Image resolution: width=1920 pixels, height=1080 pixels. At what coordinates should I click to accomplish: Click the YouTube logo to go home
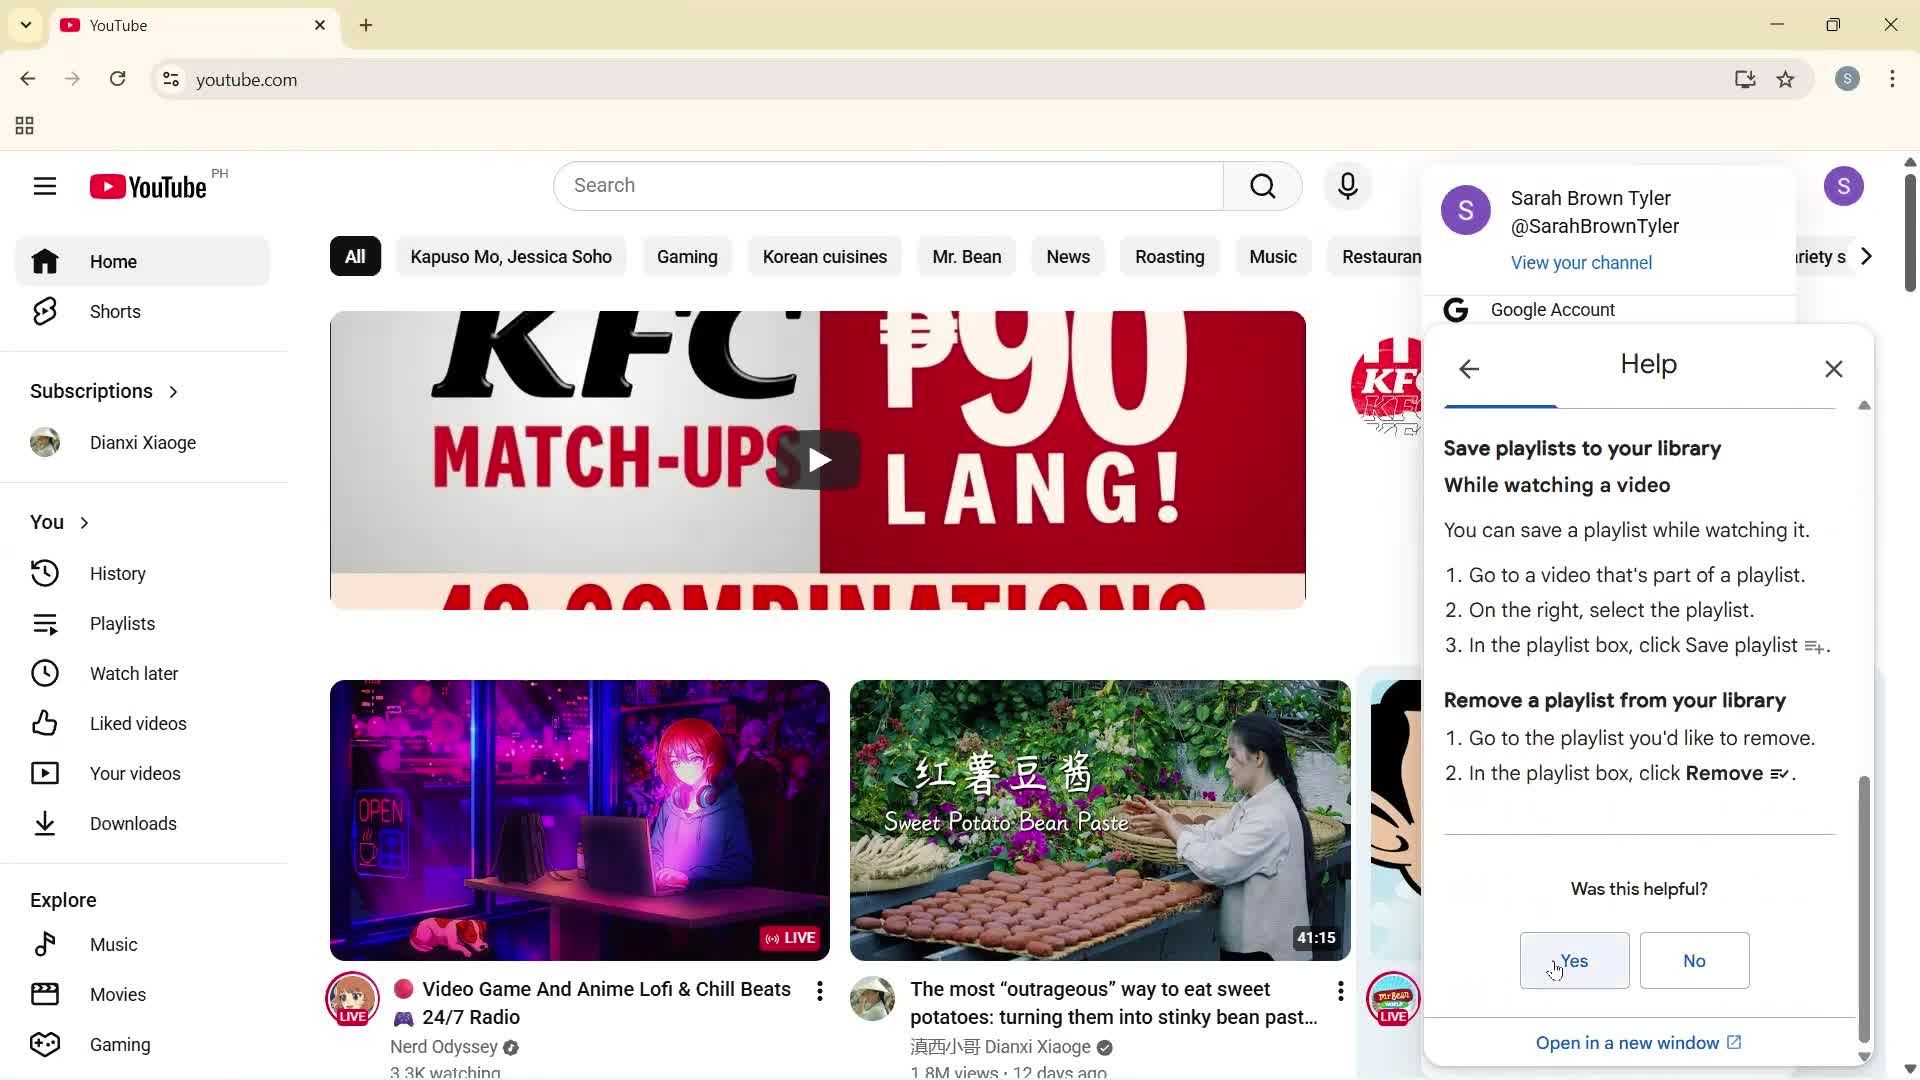[x=146, y=186]
